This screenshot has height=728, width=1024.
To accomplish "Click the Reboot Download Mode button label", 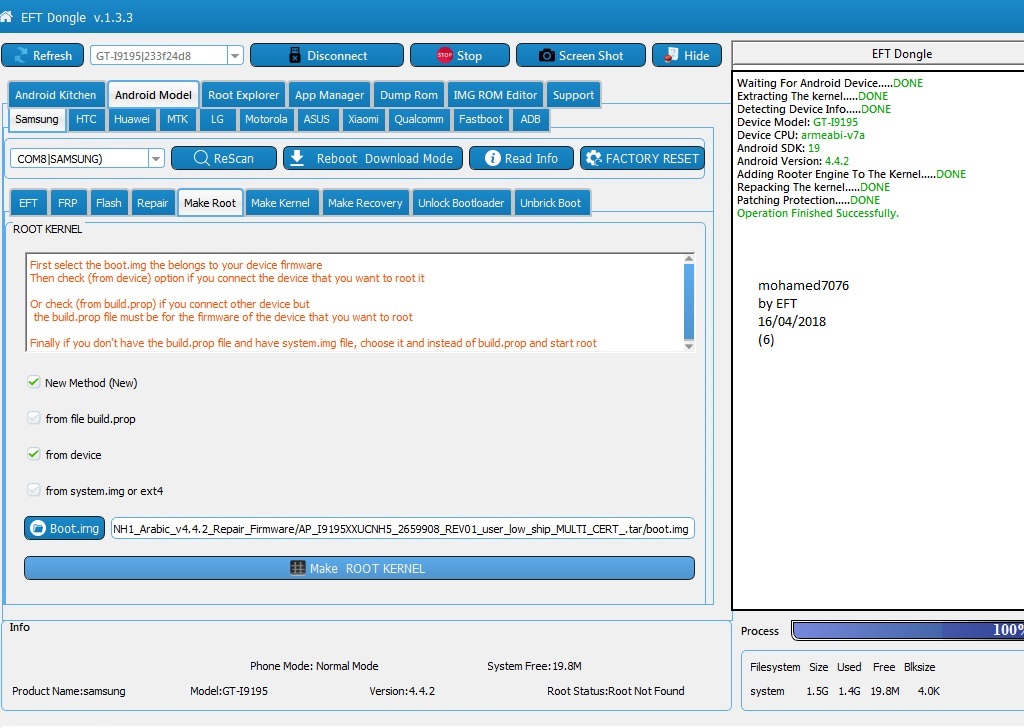I will point(385,159).
